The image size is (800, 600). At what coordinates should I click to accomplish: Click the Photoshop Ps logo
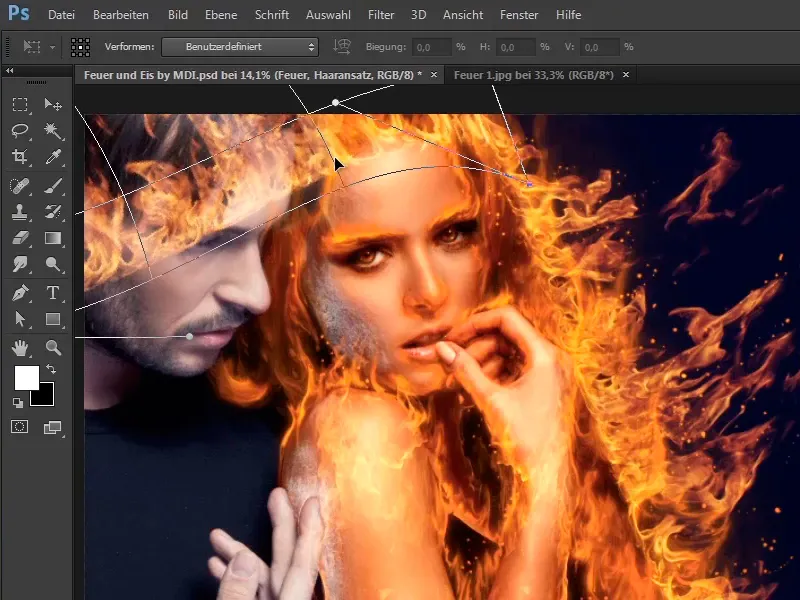coord(19,13)
